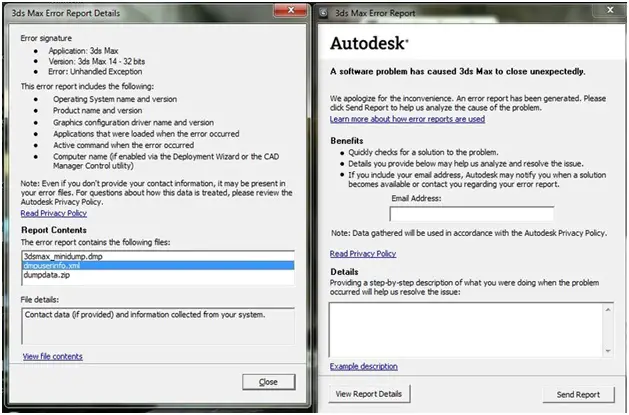Open the View file contents link
This screenshot has width=629, height=415.
pyautogui.click(x=53, y=356)
